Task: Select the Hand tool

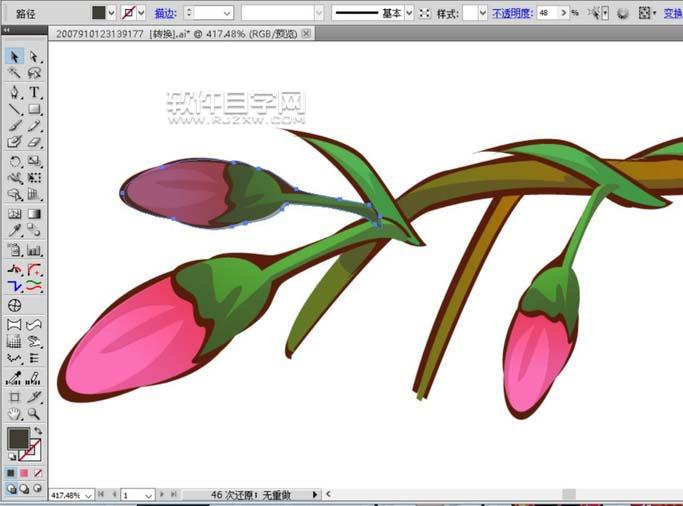Action: (x=15, y=413)
